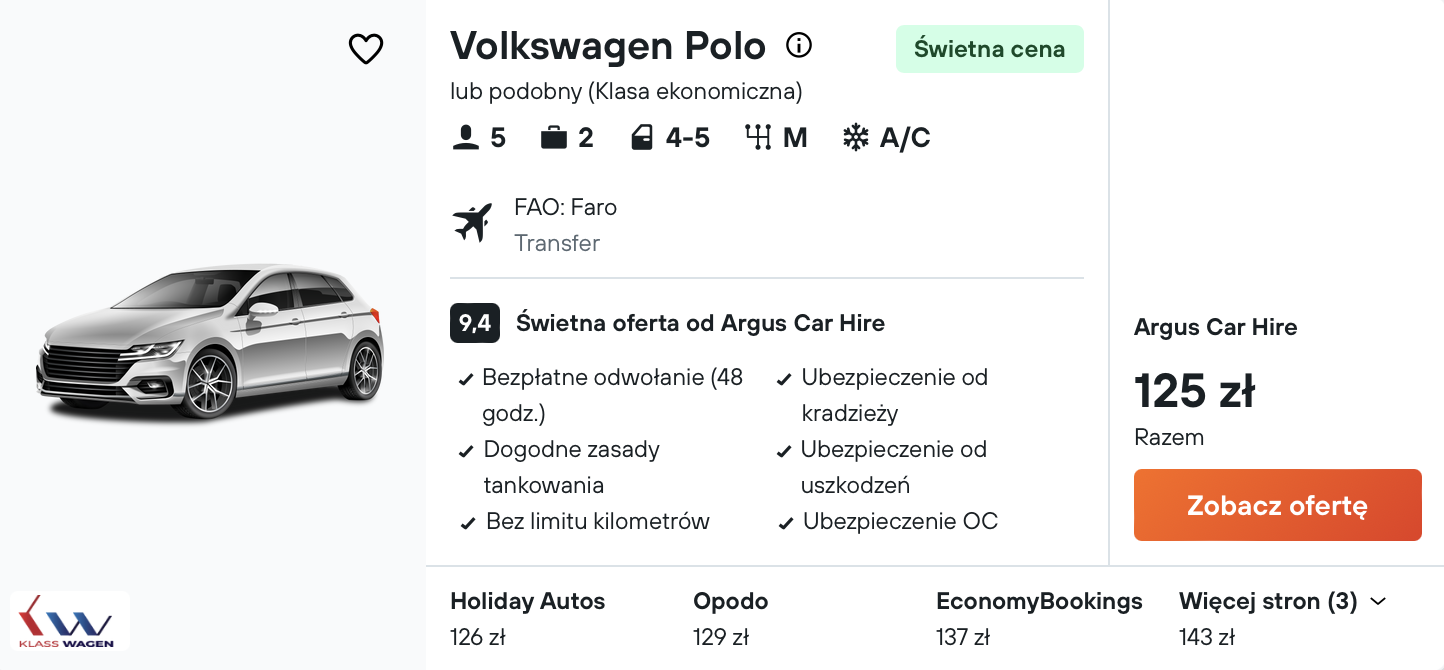Click the Argus Car Hire 125 zł price
Image resolution: width=1444 pixels, height=670 pixels.
1194,391
